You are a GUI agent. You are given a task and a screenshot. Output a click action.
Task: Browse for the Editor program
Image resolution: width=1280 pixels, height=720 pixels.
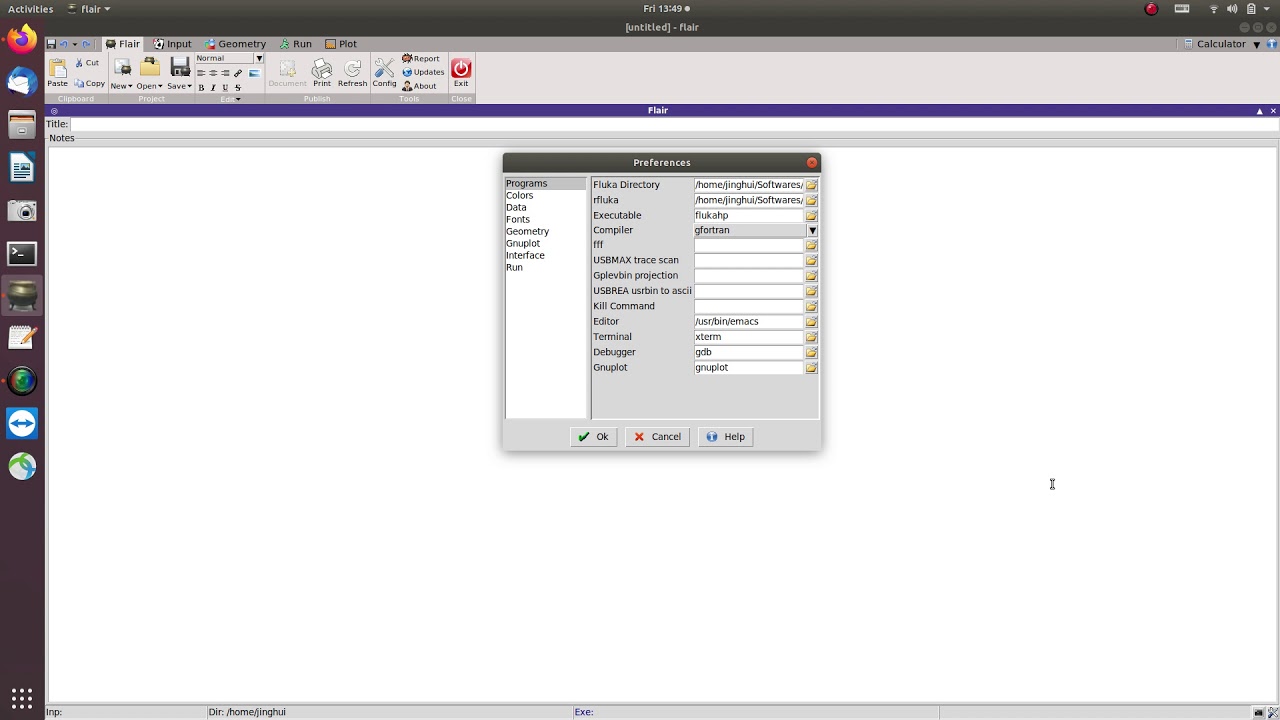811,322
